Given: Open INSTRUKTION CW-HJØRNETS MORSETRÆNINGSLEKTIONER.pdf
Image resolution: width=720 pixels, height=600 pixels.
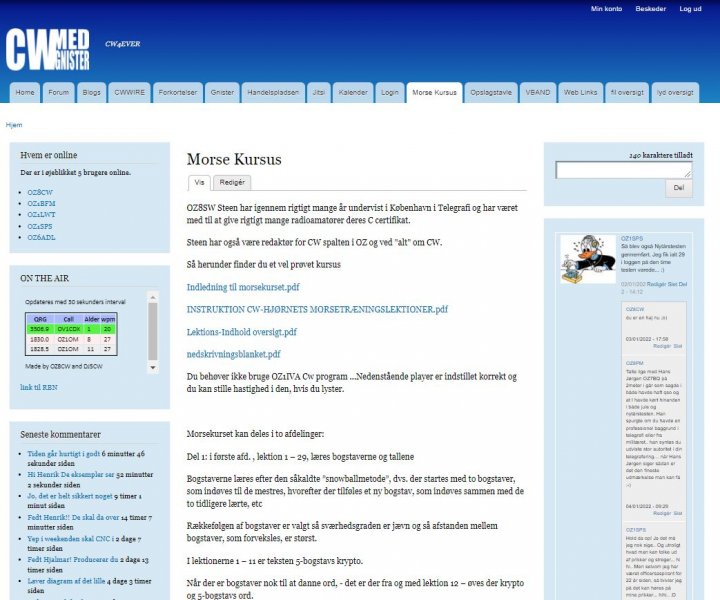Looking at the screenshot, I should pyautogui.click(x=317, y=309).
